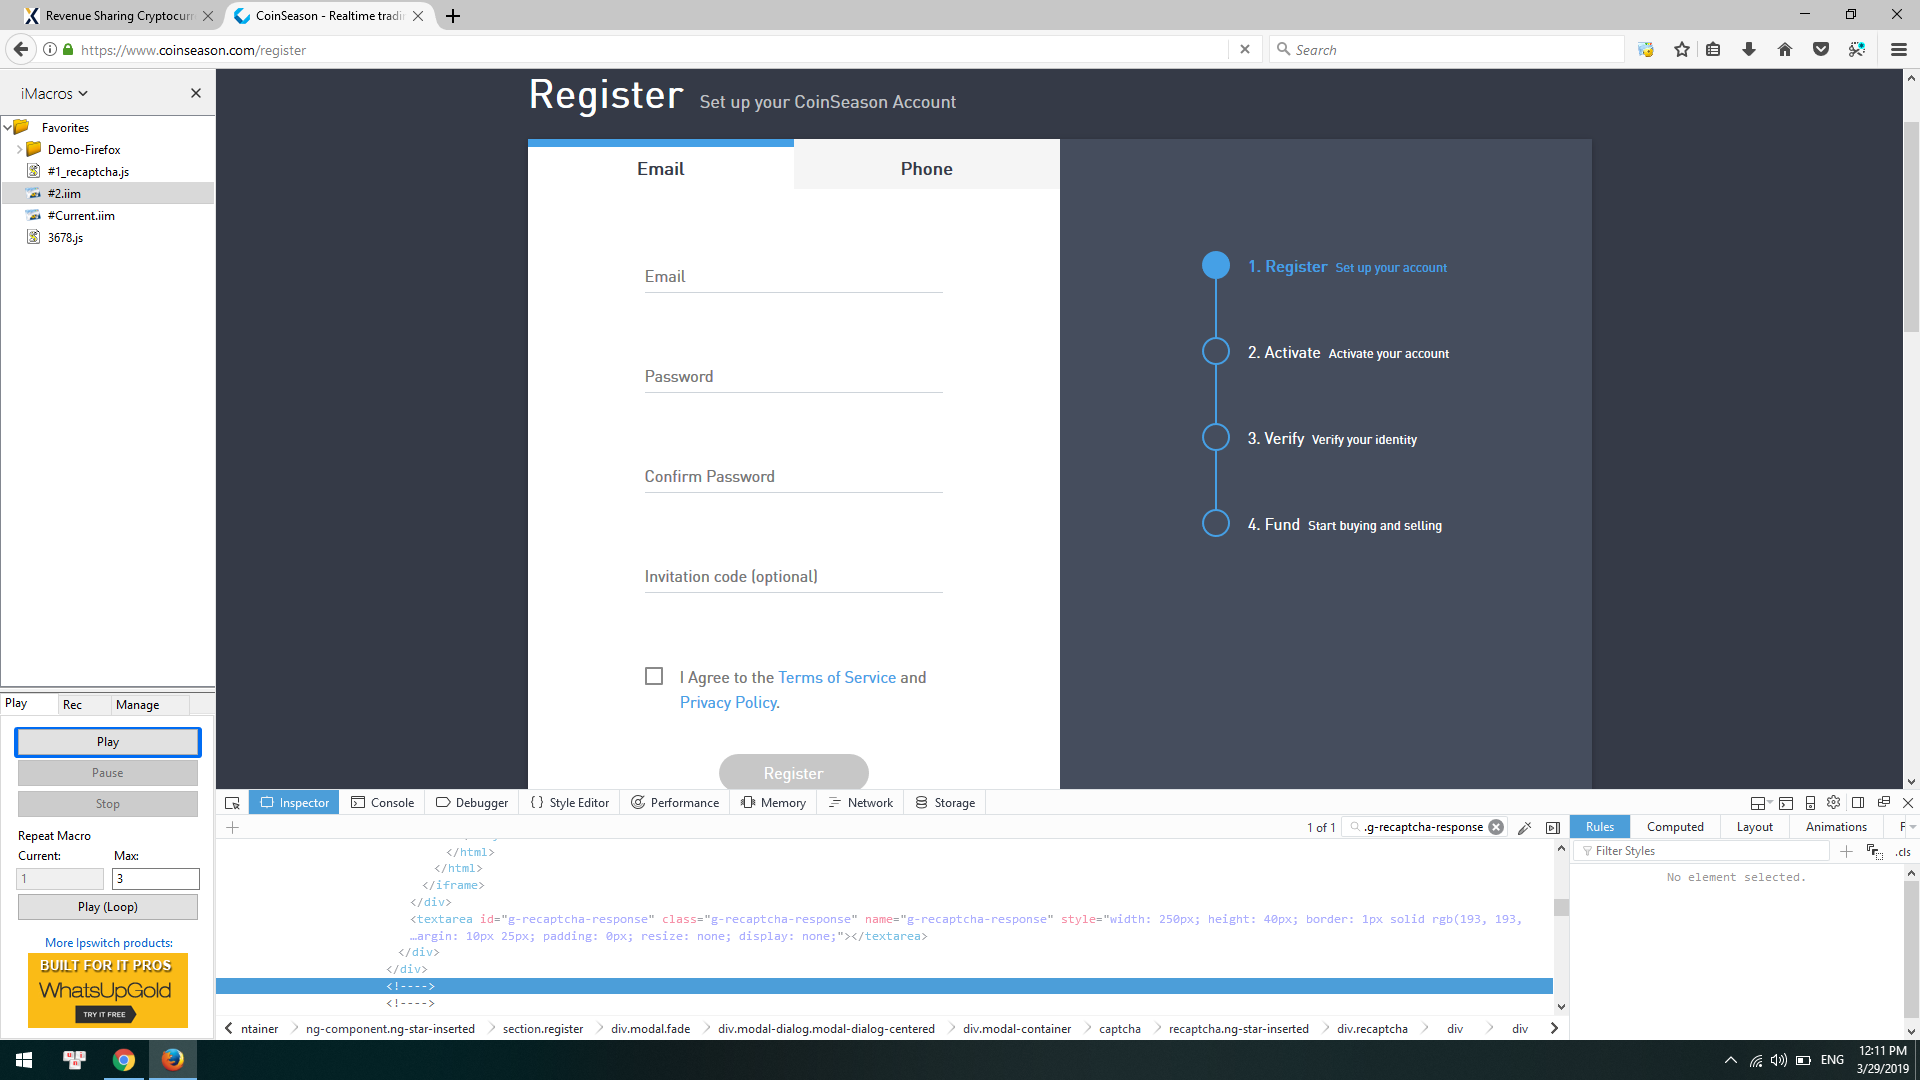The width and height of the screenshot is (1920, 1080).
Task: Click the iMacros Manage button
Action: (136, 704)
